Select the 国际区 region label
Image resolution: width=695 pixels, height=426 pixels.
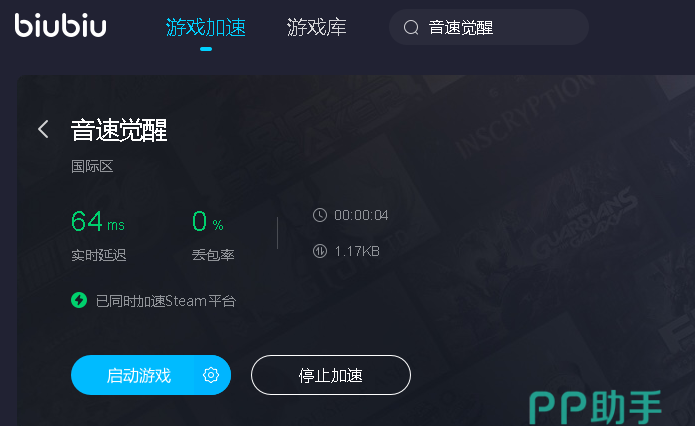tap(92, 167)
